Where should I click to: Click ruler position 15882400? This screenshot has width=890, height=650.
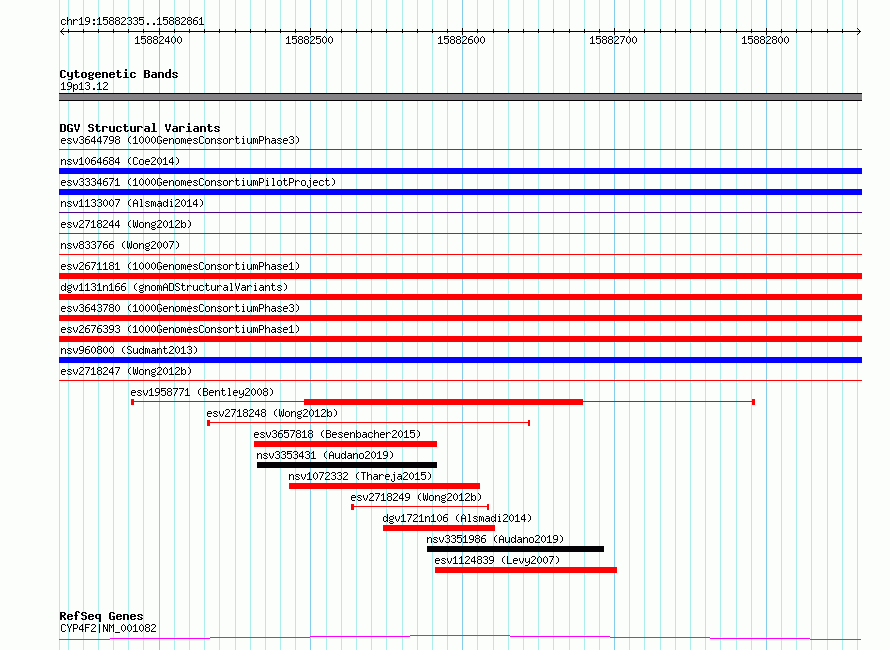[x=158, y=40]
